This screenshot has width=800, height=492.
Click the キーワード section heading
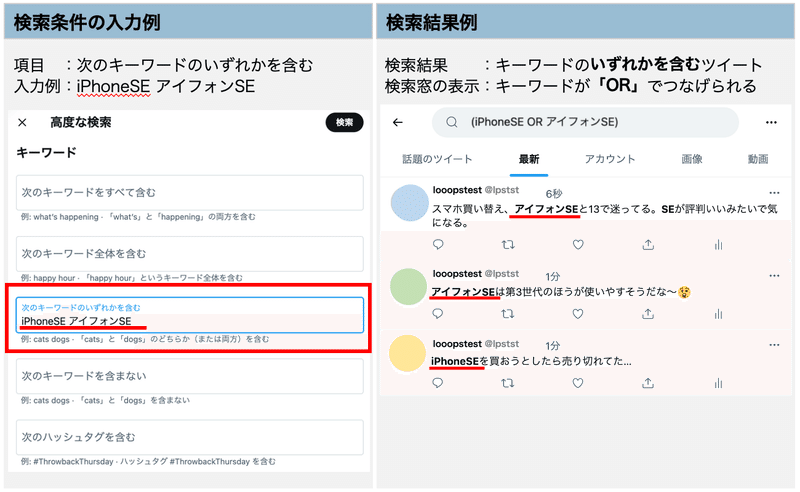pos(46,152)
